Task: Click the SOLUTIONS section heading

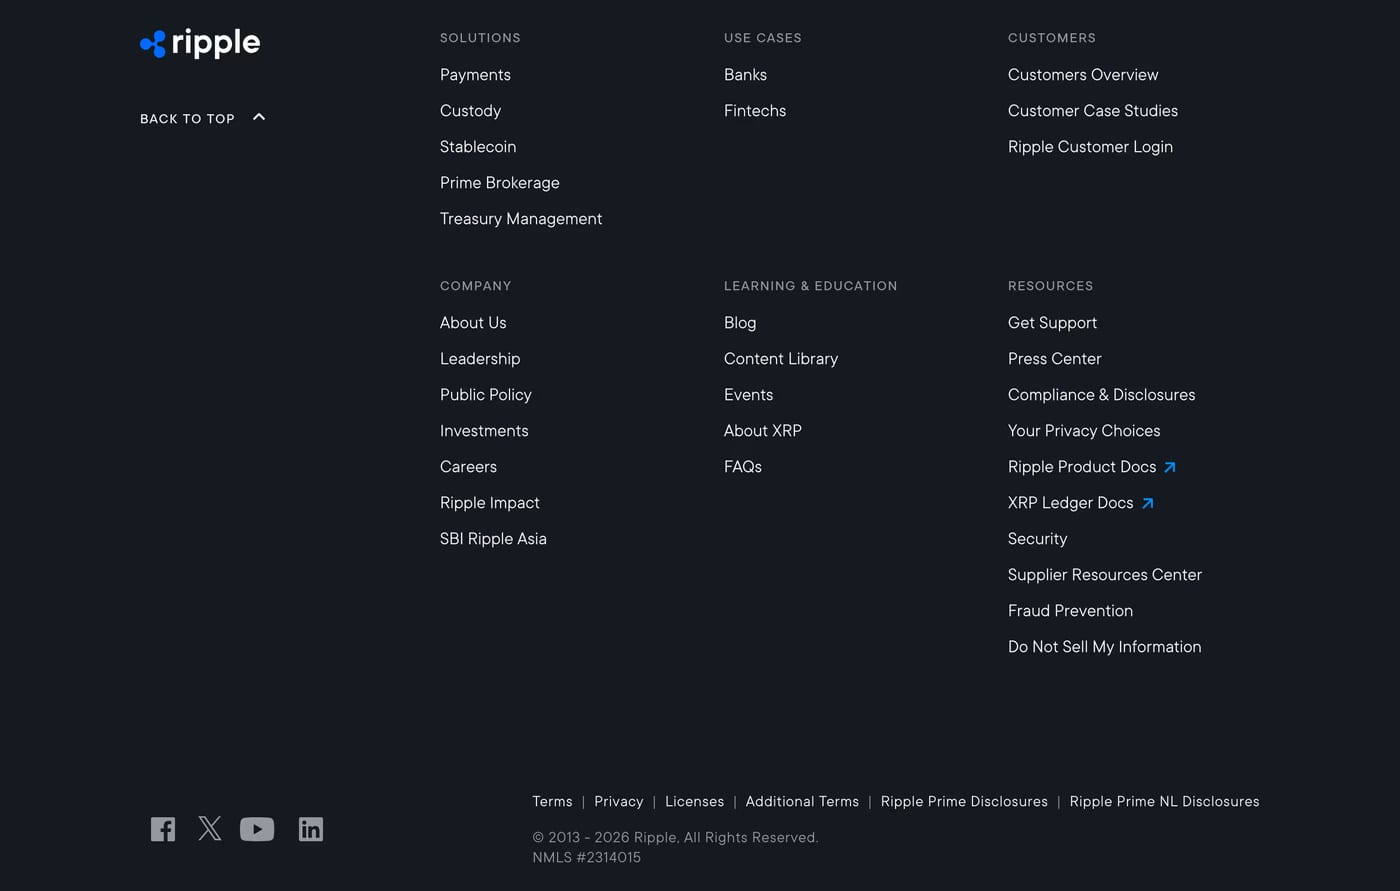Action: tap(480, 38)
